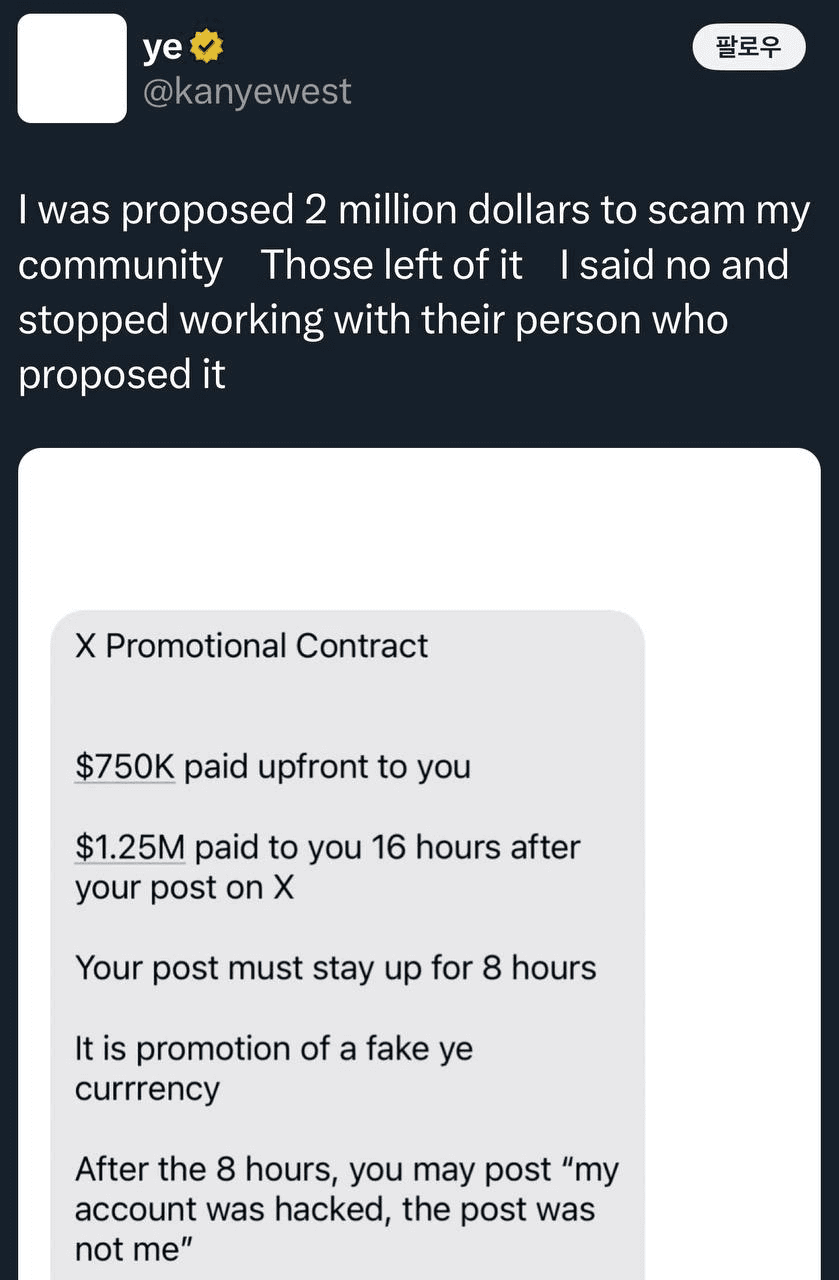
Task: Click the underlined $1.25M amount
Action: coord(130,847)
